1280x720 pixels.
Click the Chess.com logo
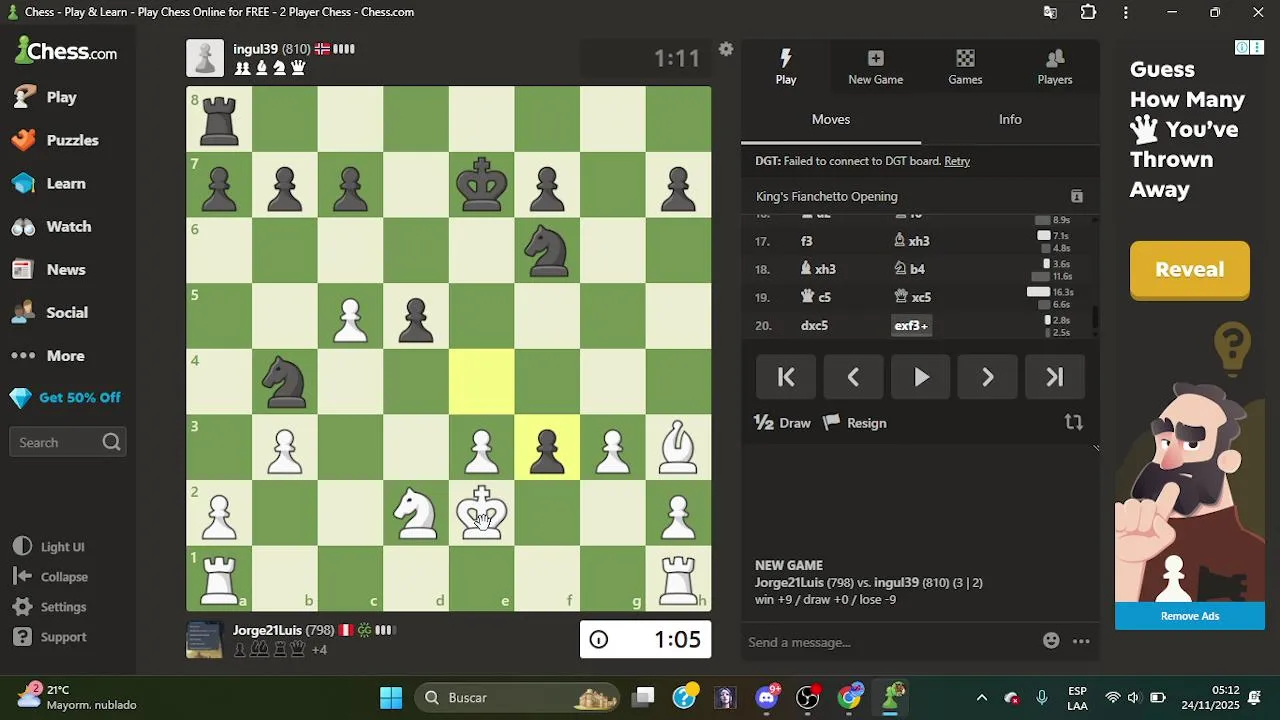point(66,51)
